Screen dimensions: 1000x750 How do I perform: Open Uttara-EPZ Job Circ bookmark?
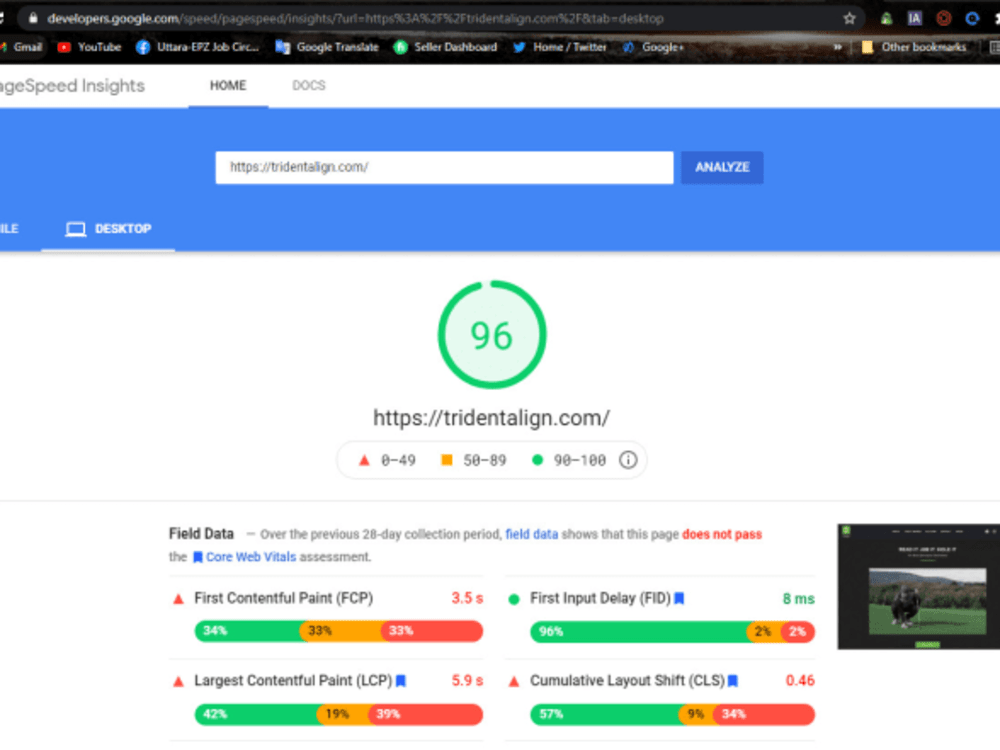[x=197, y=47]
